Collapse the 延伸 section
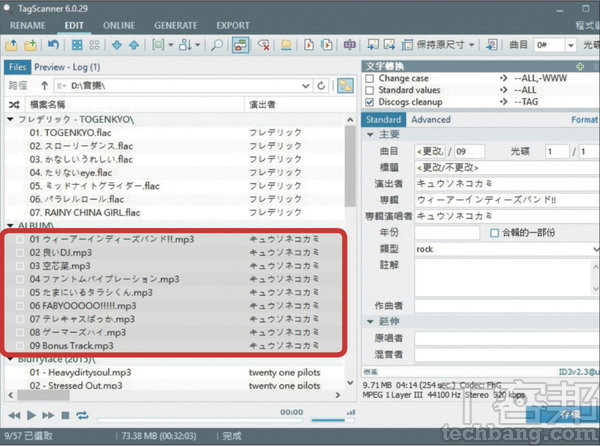The height and width of the screenshot is (446, 600). click(370, 321)
